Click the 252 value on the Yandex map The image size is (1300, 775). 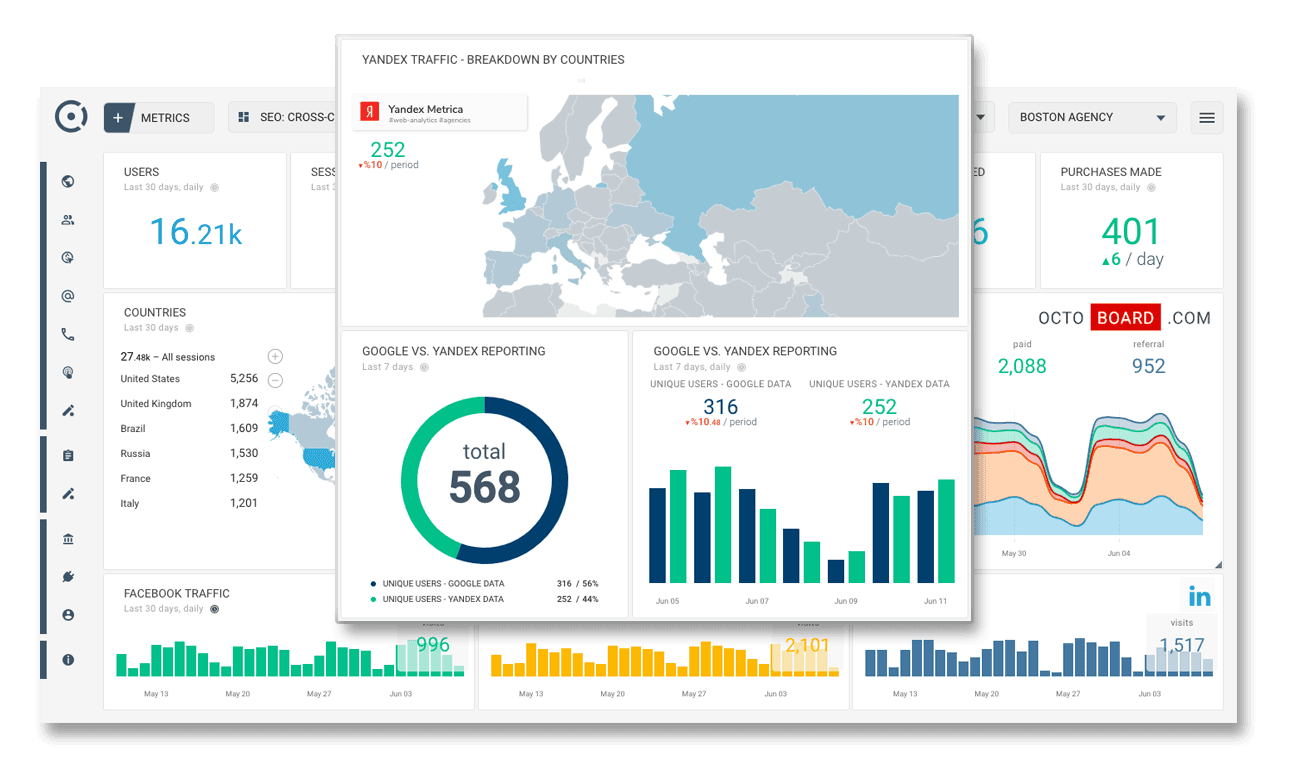coord(388,150)
